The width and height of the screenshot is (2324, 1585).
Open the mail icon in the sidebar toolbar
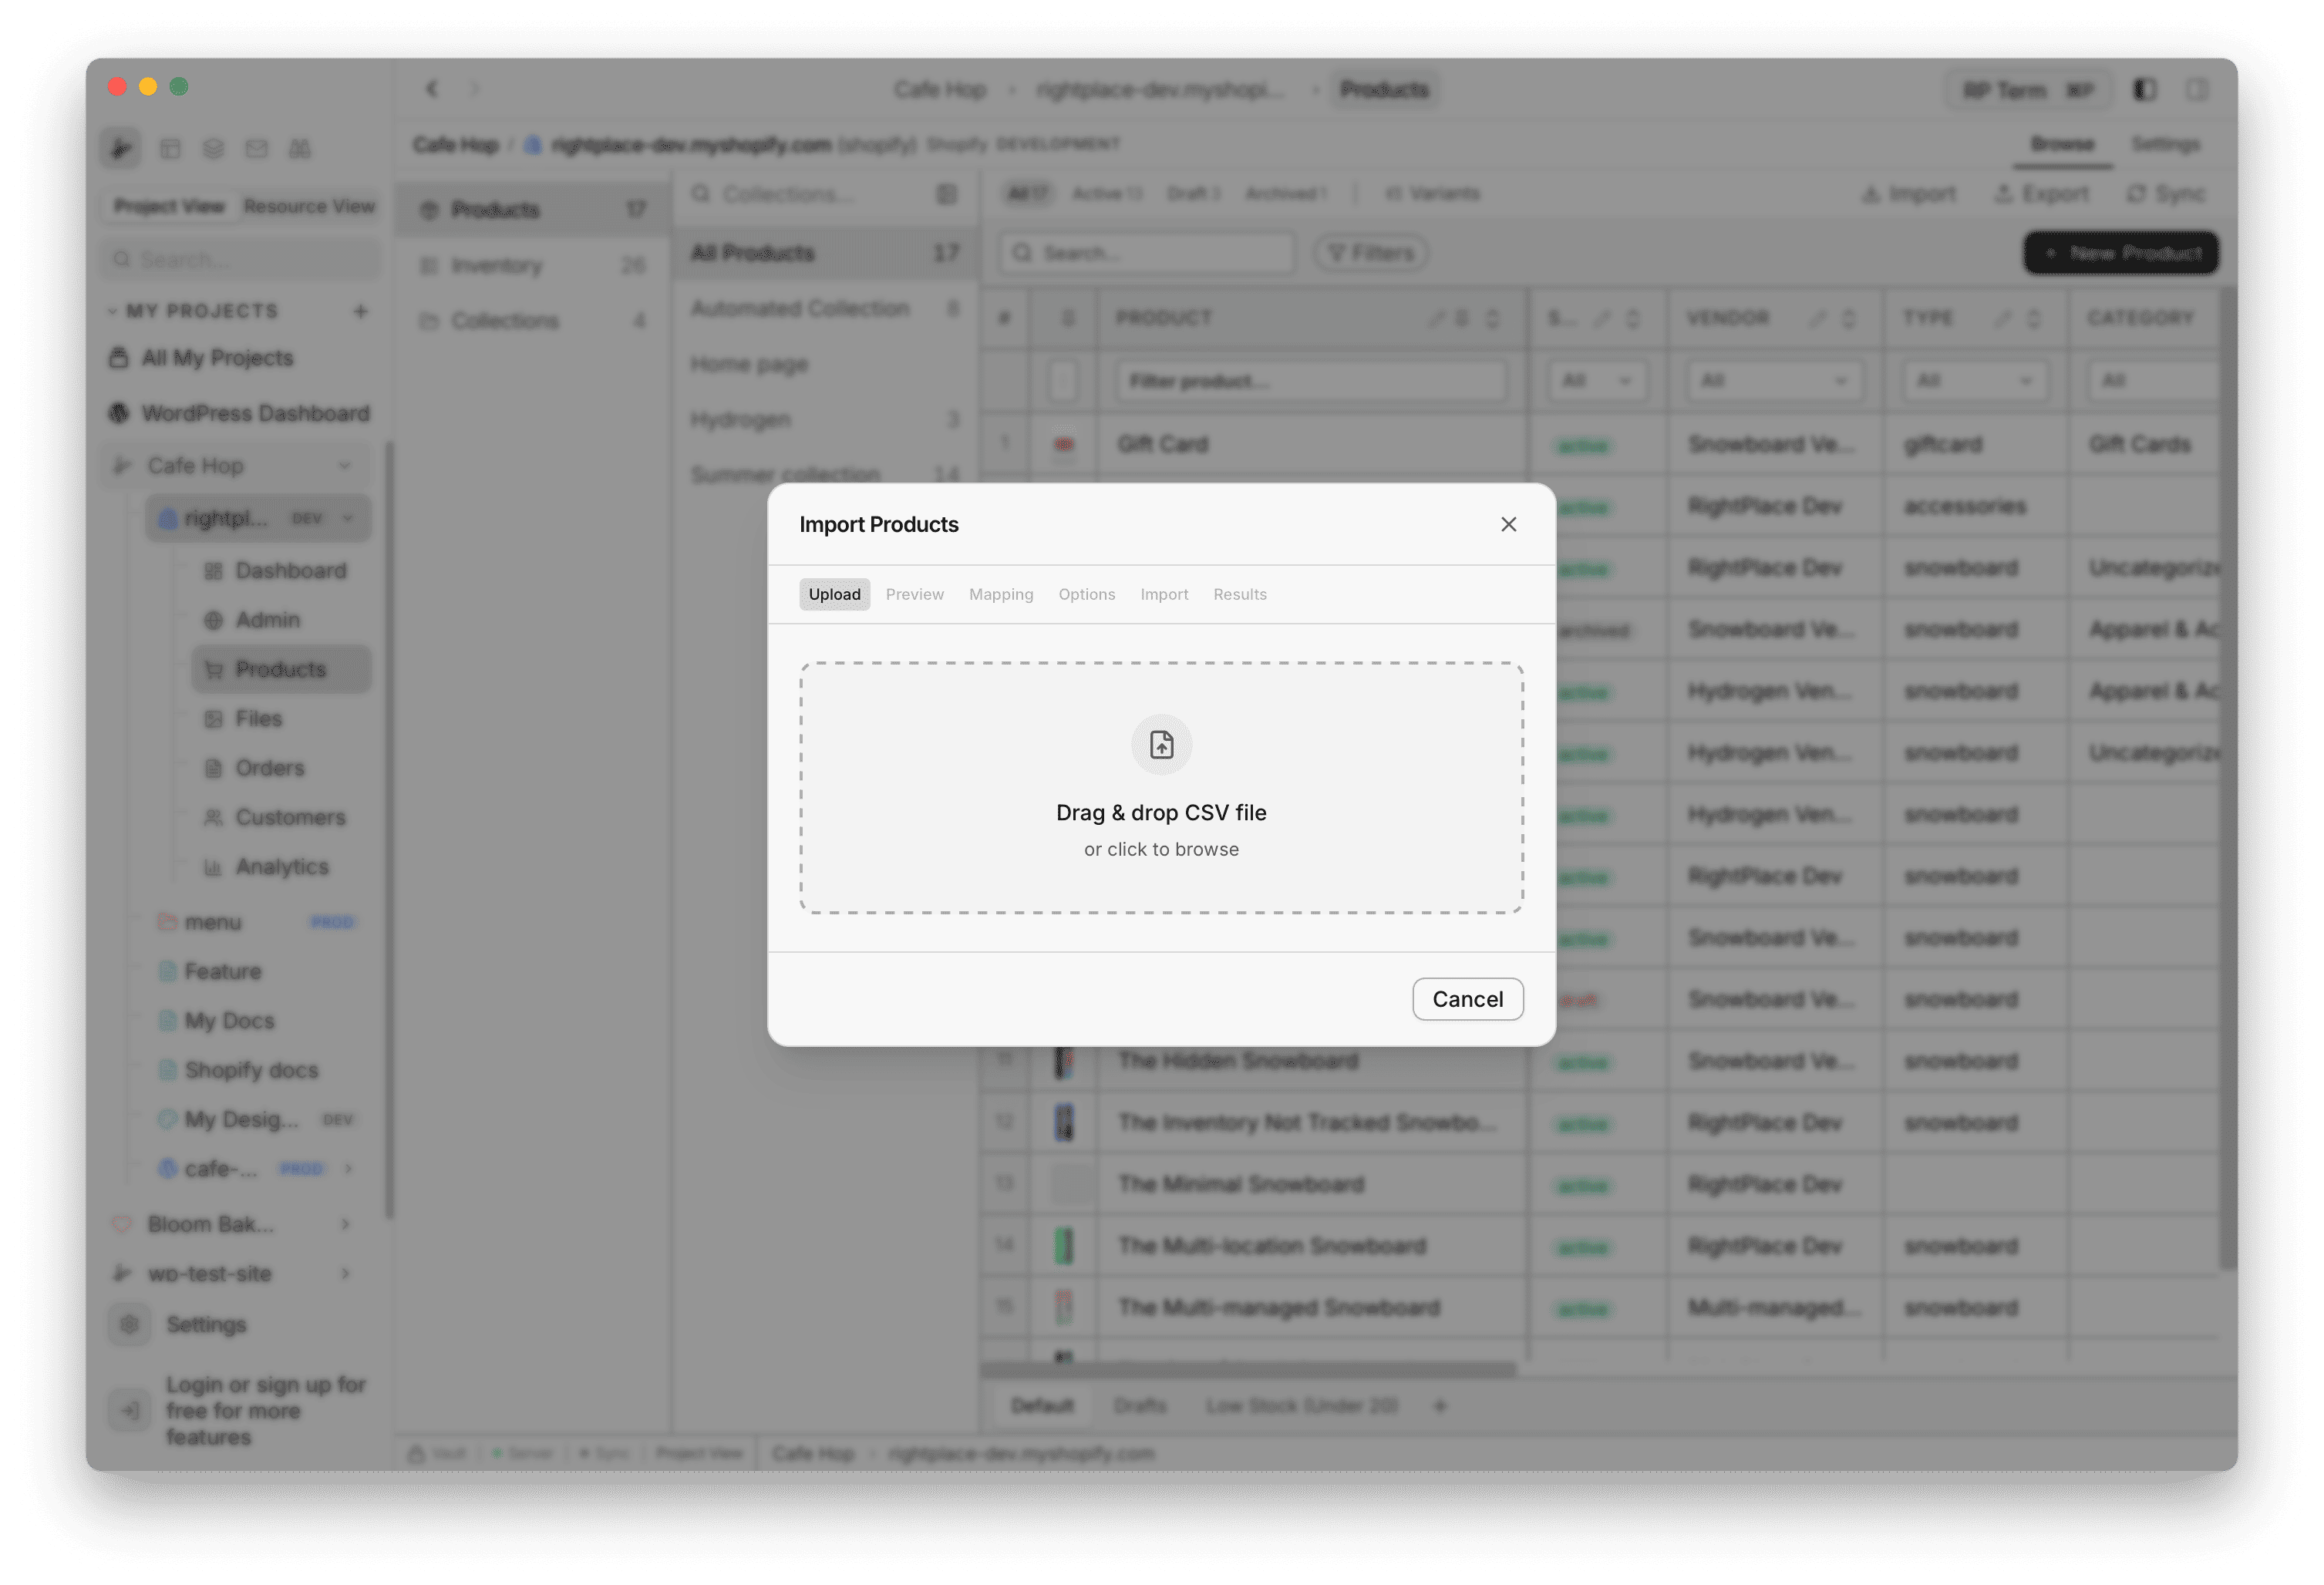point(257,147)
